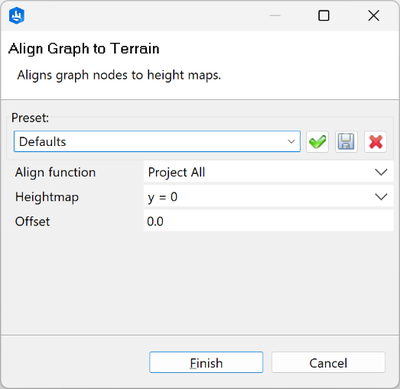The height and width of the screenshot is (389, 400).
Task: Expand the Align function dropdown
Action: [x=268, y=172]
